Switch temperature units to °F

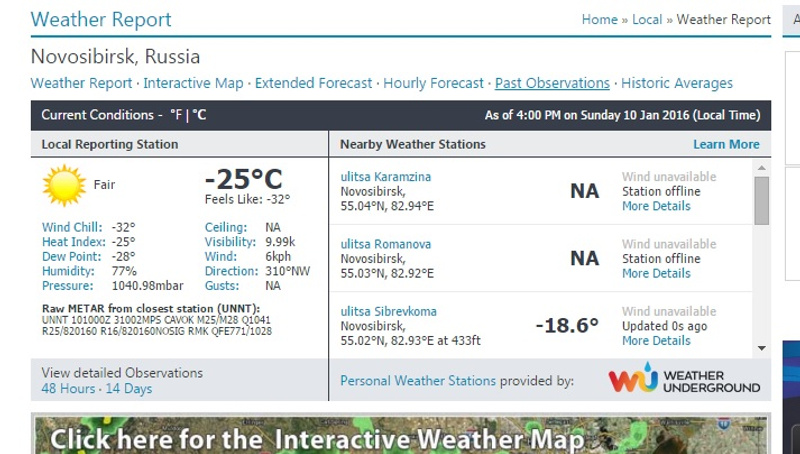pos(176,115)
